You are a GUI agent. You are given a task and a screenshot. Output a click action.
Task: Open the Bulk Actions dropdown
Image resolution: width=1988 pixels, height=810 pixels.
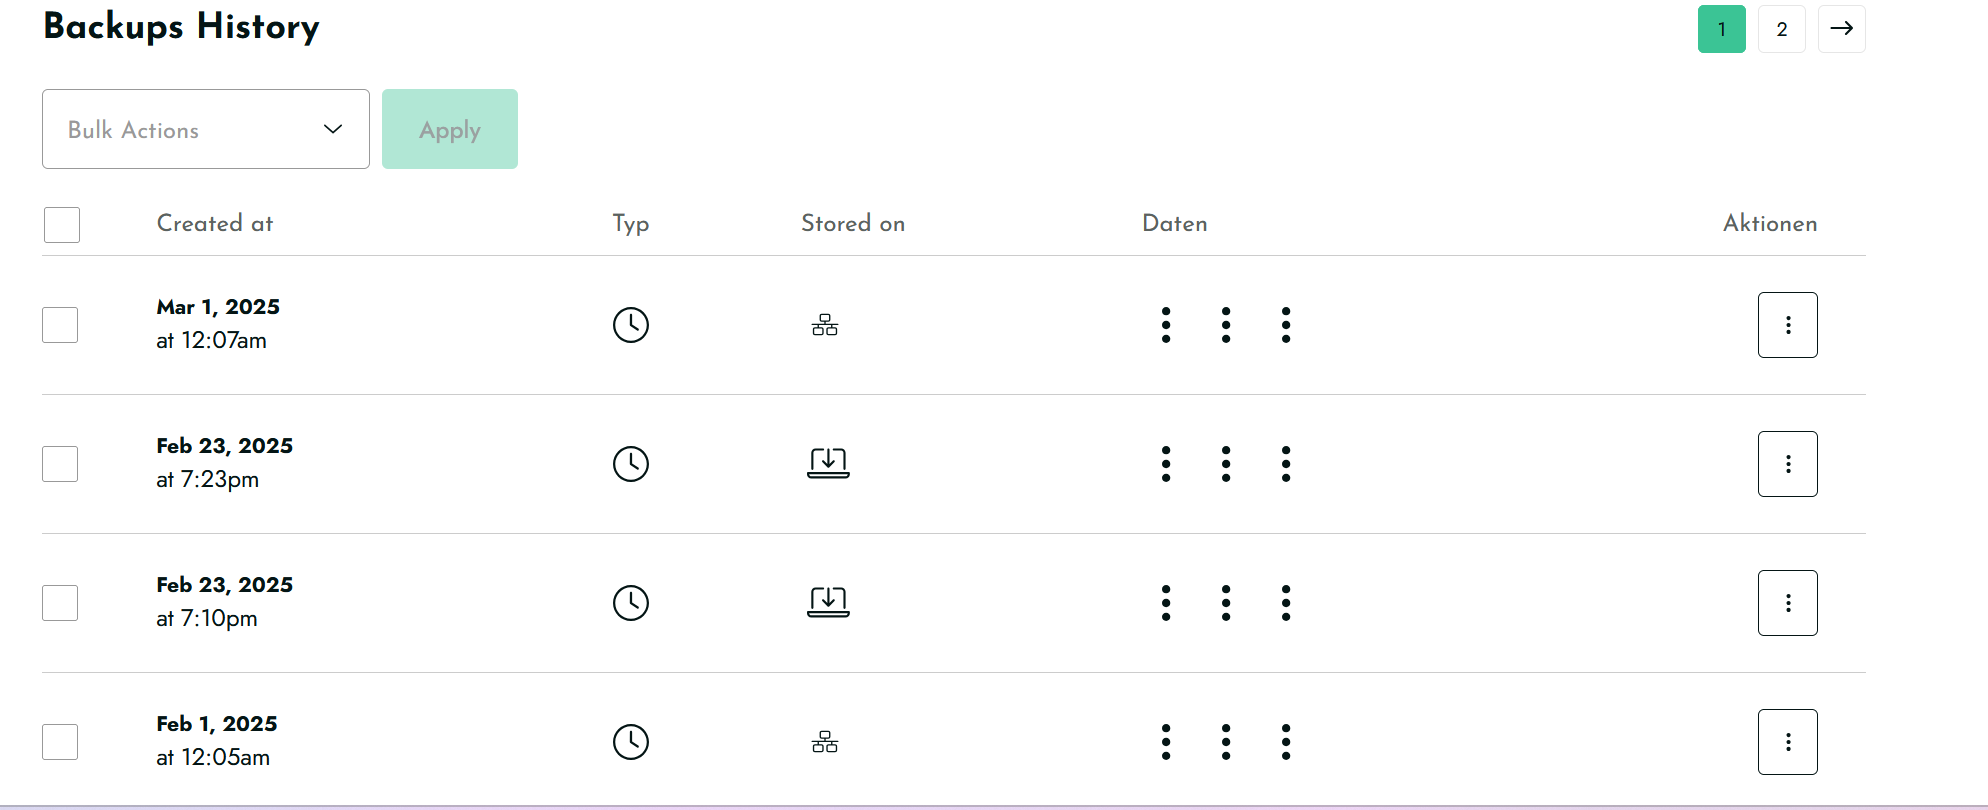(206, 129)
